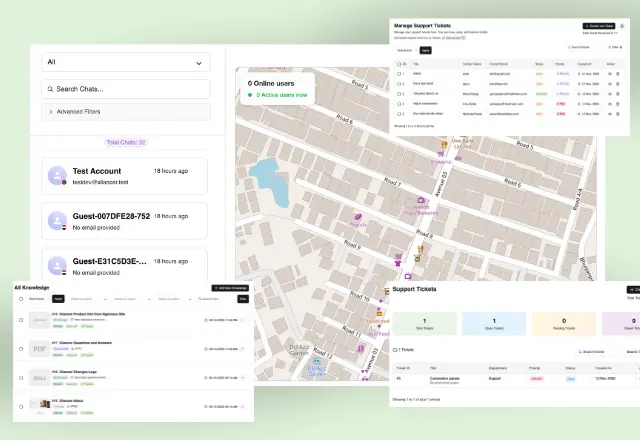Click Filter button in All Knowledge
Image resolution: width=640 pixels, height=440 pixels.
click(x=243, y=299)
